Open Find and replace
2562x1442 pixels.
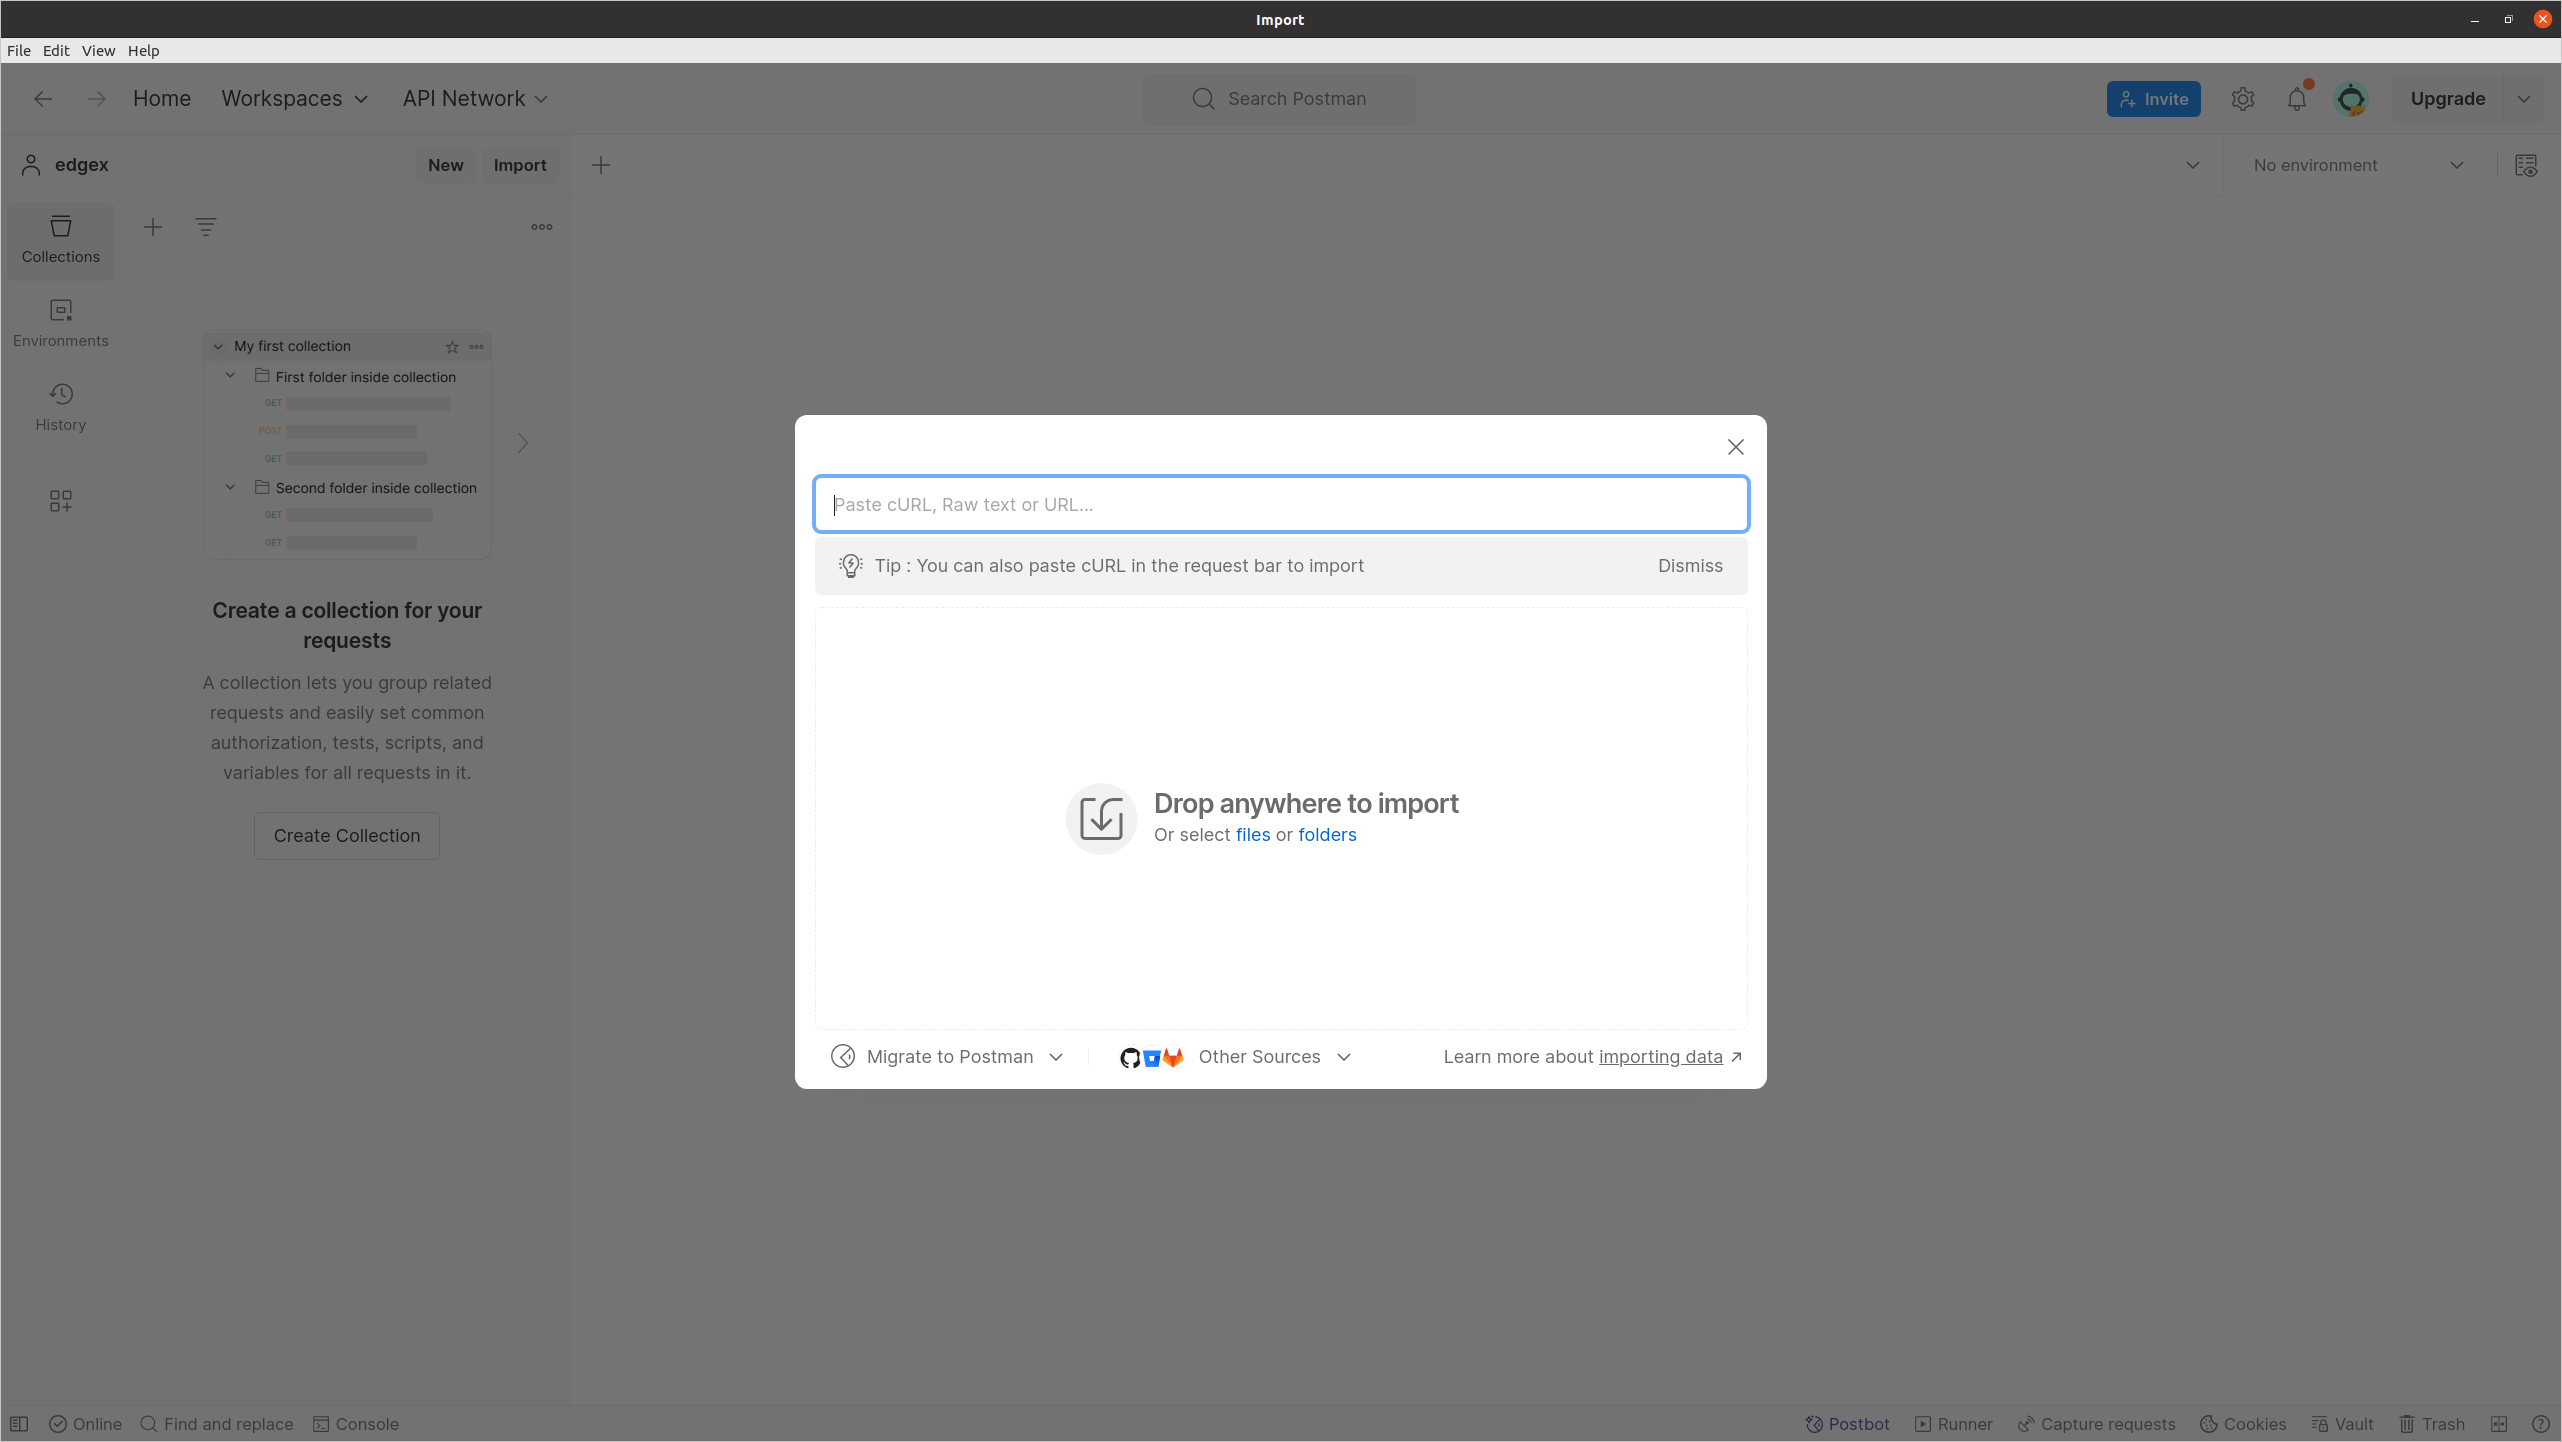click(x=217, y=1424)
